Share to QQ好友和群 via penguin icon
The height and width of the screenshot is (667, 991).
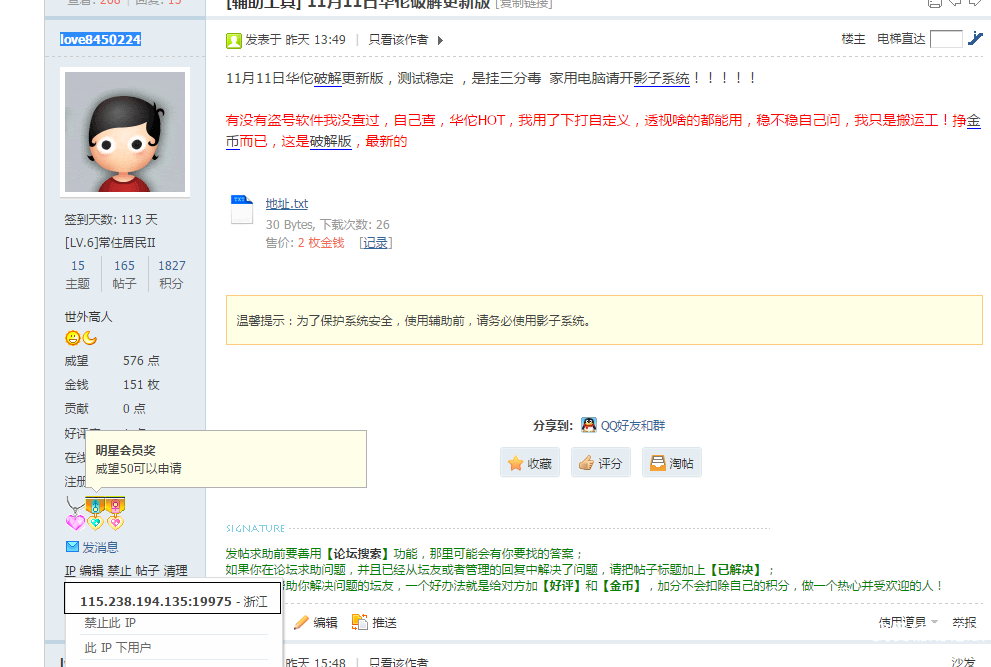click(x=589, y=425)
